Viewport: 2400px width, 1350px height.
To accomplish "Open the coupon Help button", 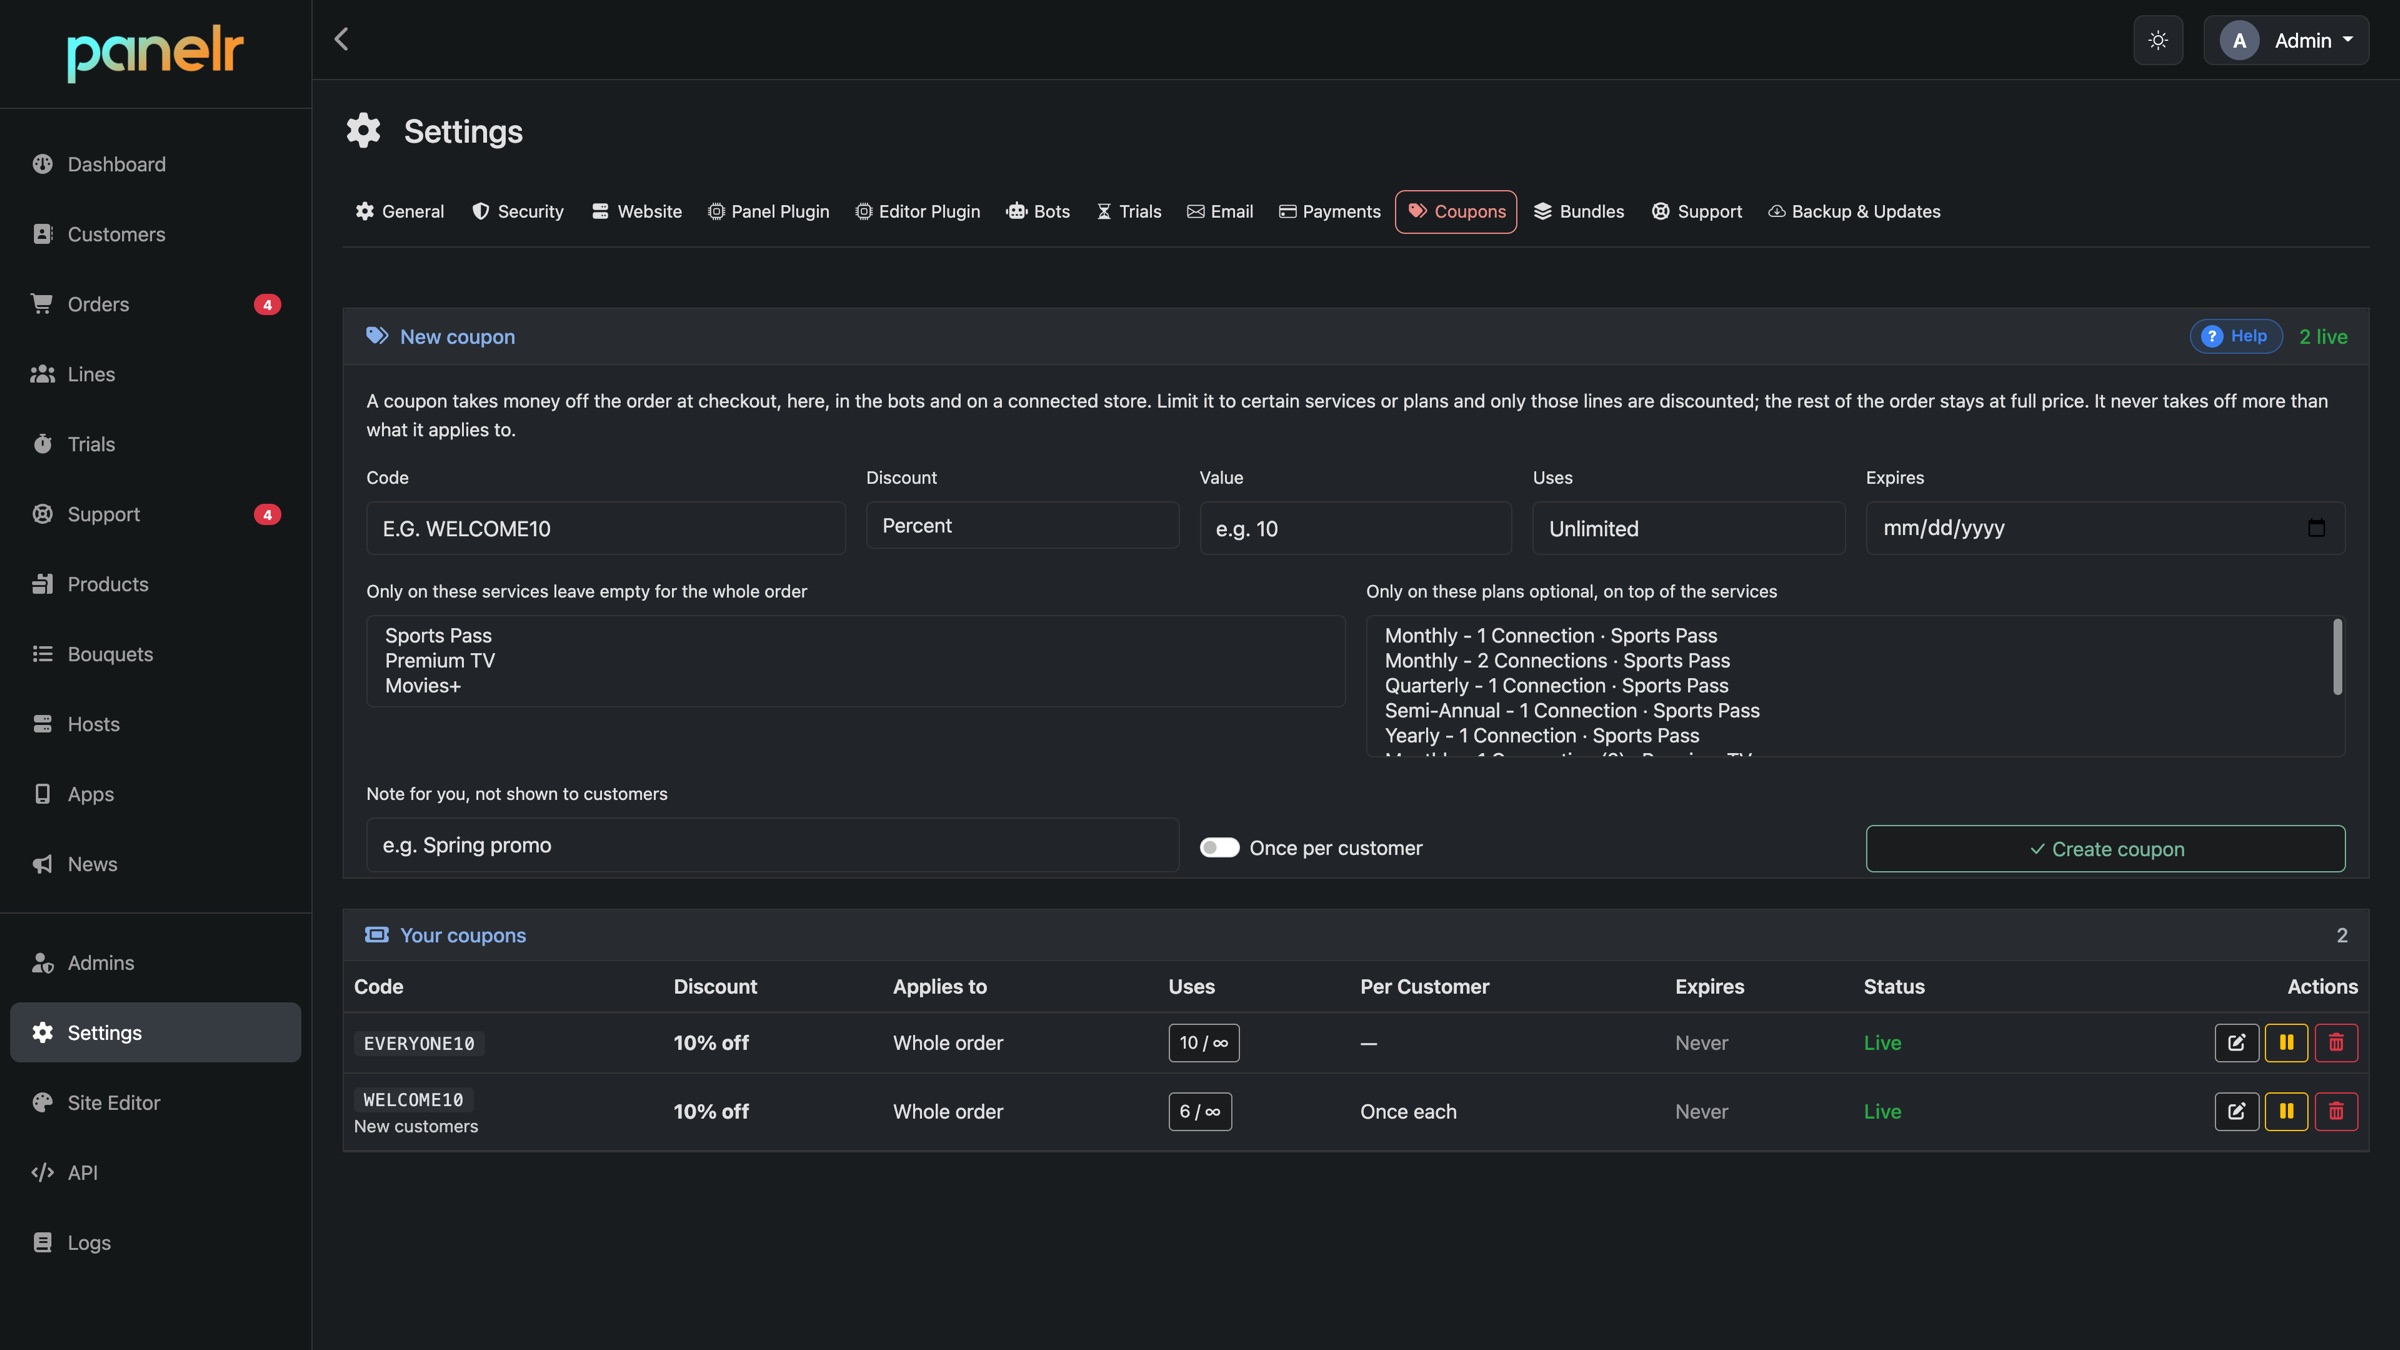I will pyautogui.click(x=2236, y=336).
